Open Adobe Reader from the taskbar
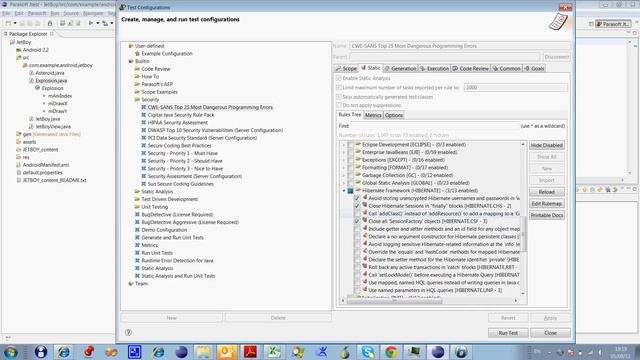This screenshot has height=360, width=640. (250, 352)
